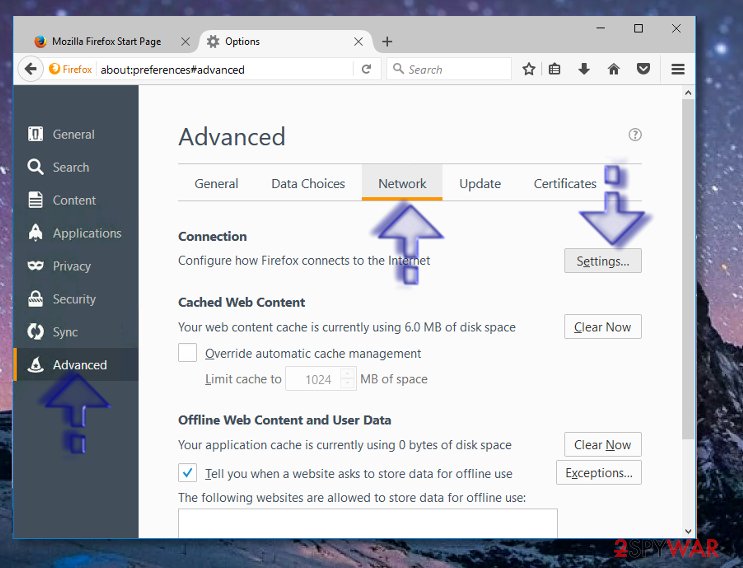
Task: Open the Pocket icon
Action: coord(643,69)
